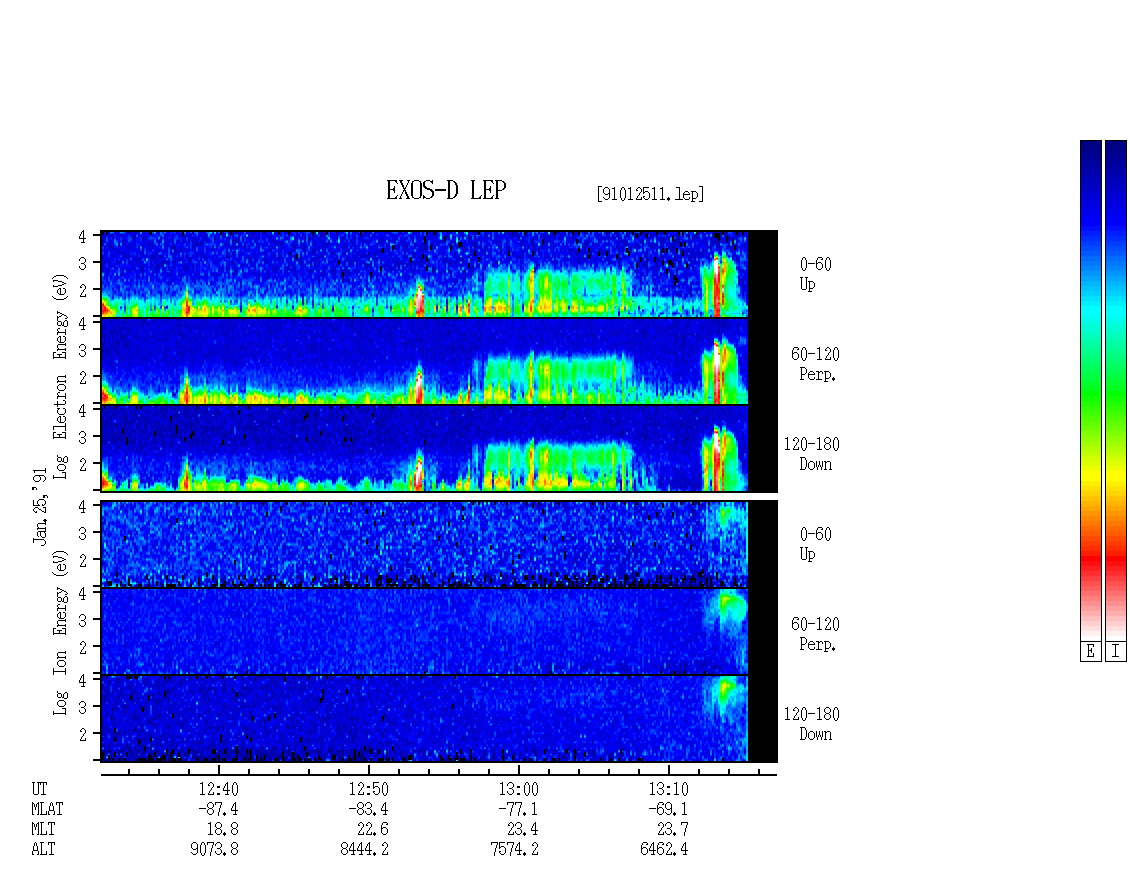Click the MLT value 23.7
Viewport: 1130px width, 875px height.
coord(672,830)
